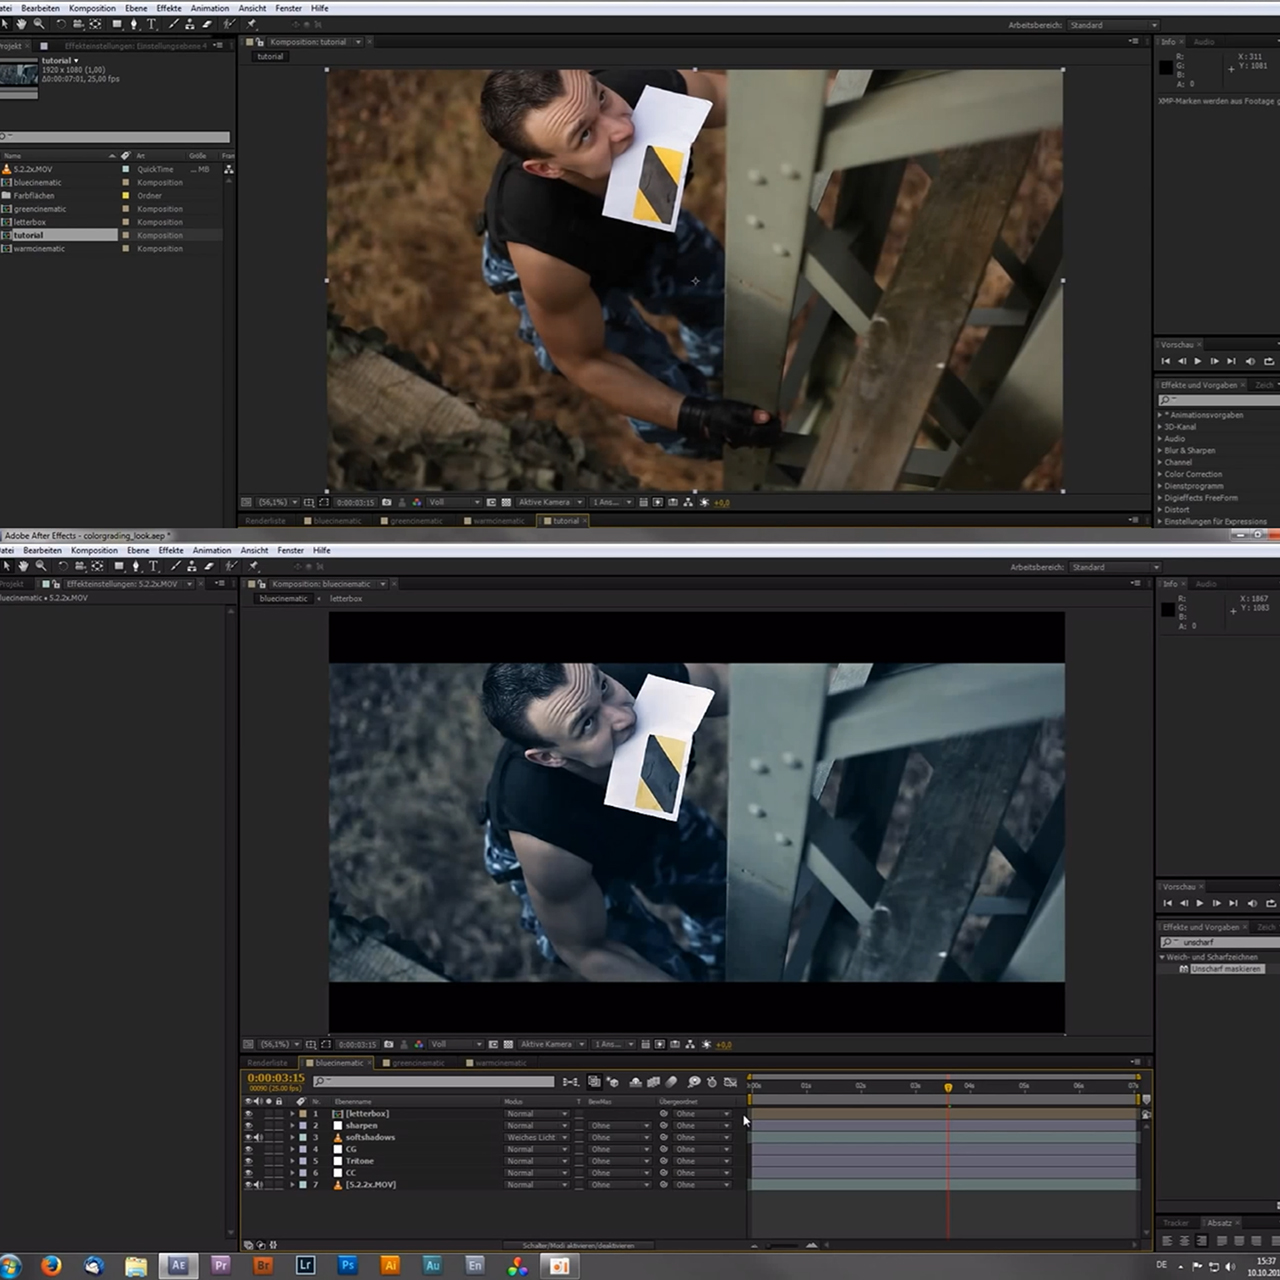Open blend mode dropdown for softshadows layer
The width and height of the screenshot is (1280, 1280).
[x=537, y=1137]
